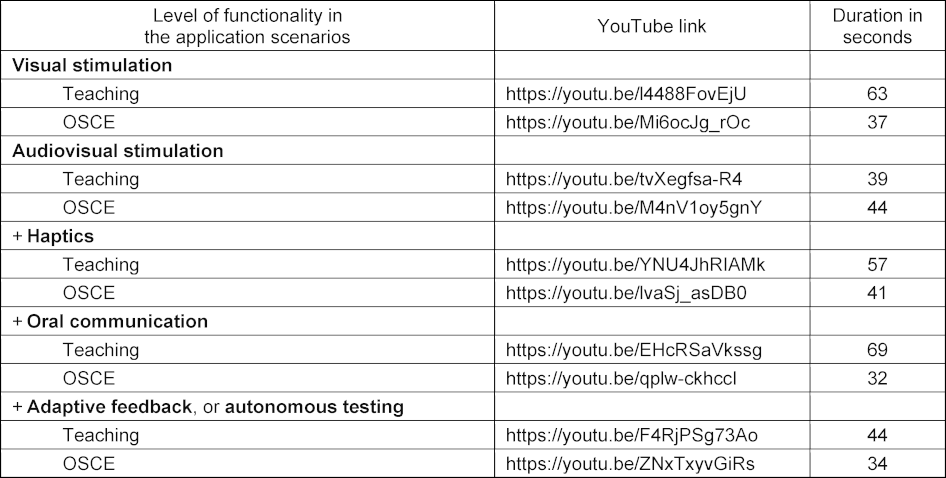Select the duration cell showing 63
Image resolution: width=946 pixels, height=478 pixels.
click(x=877, y=94)
